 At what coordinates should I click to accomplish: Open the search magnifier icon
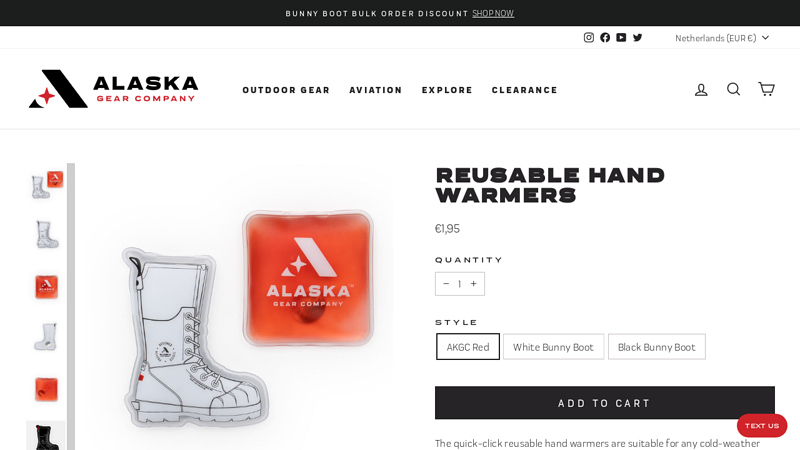click(x=733, y=89)
